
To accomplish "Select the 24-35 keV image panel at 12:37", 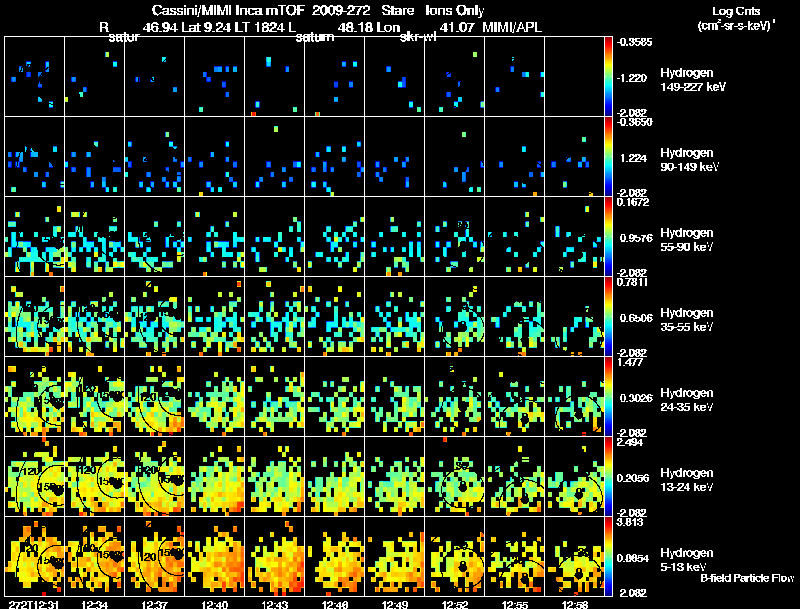I will pos(155,396).
